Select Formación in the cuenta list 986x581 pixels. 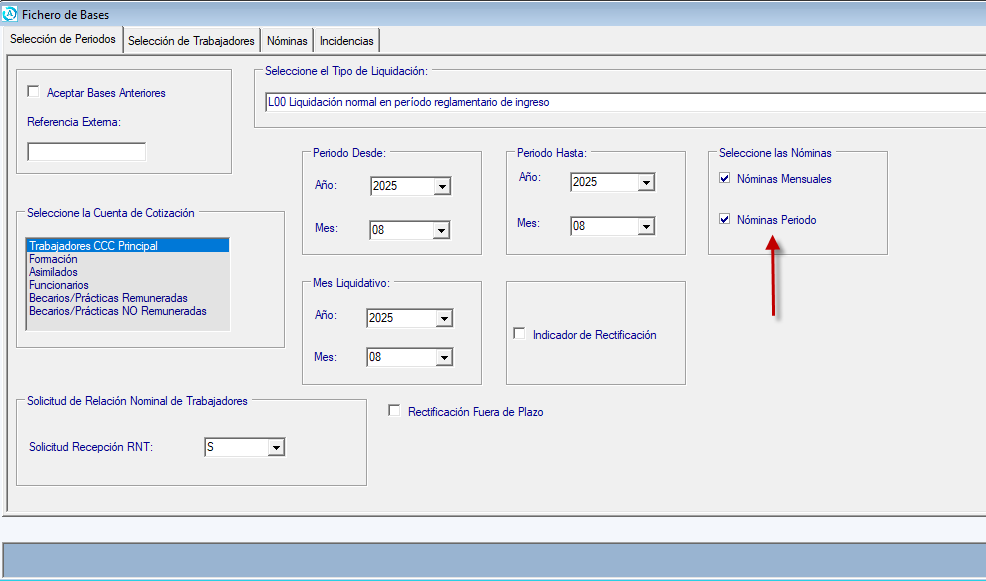coord(54,259)
